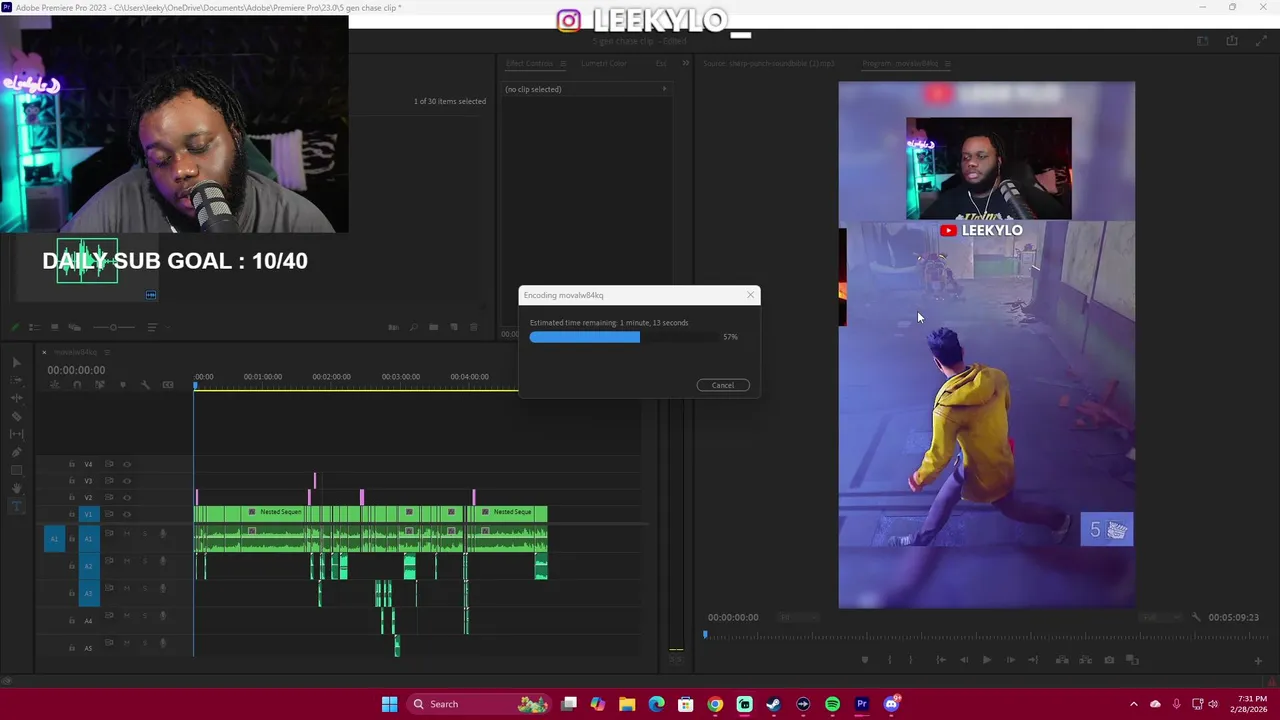Solo audio track A2

[144, 560]
